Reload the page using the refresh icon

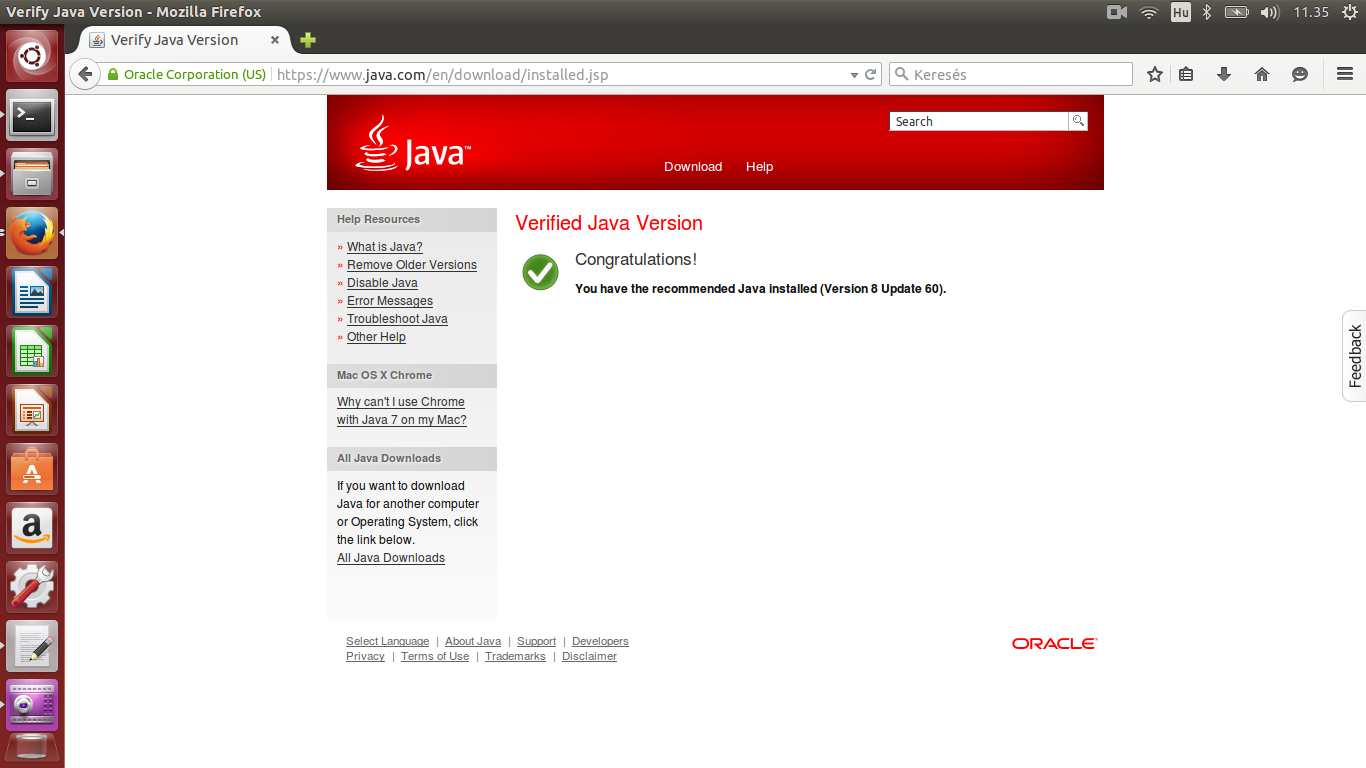[x=871, y=74]
